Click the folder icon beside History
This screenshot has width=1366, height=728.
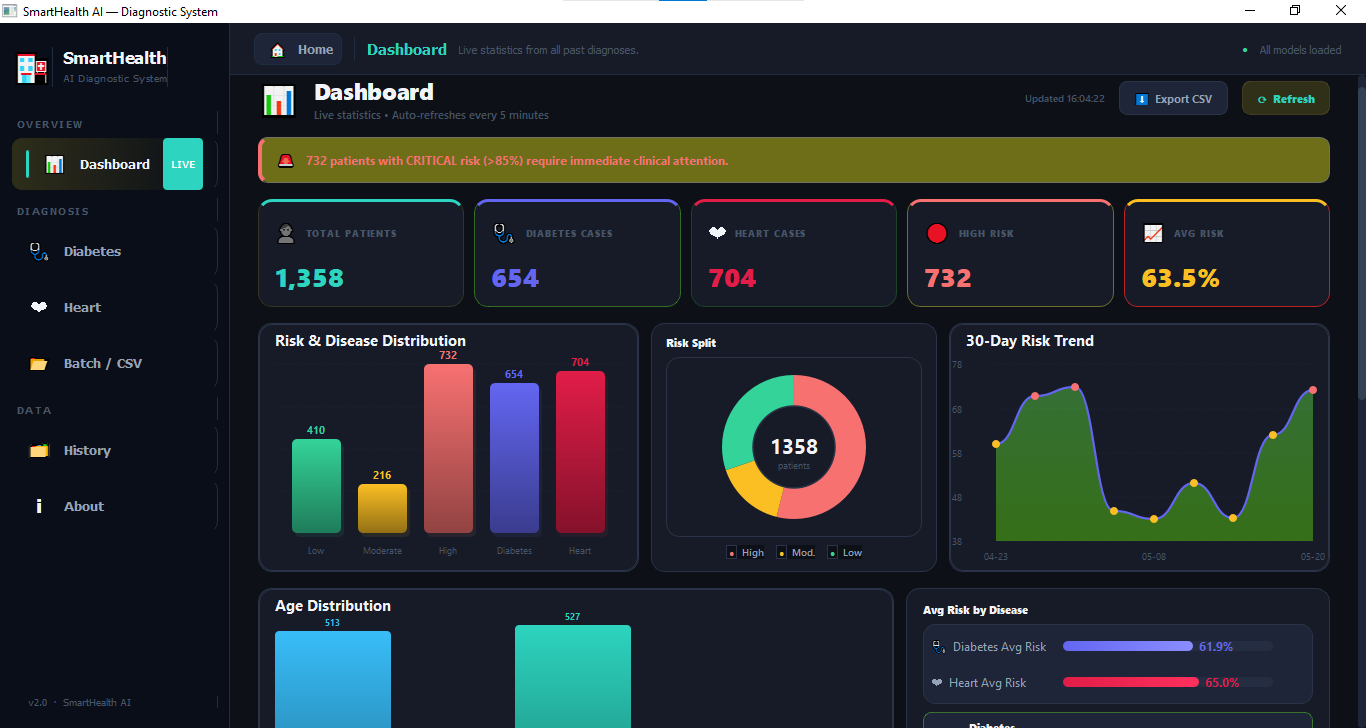coord(39,451)
